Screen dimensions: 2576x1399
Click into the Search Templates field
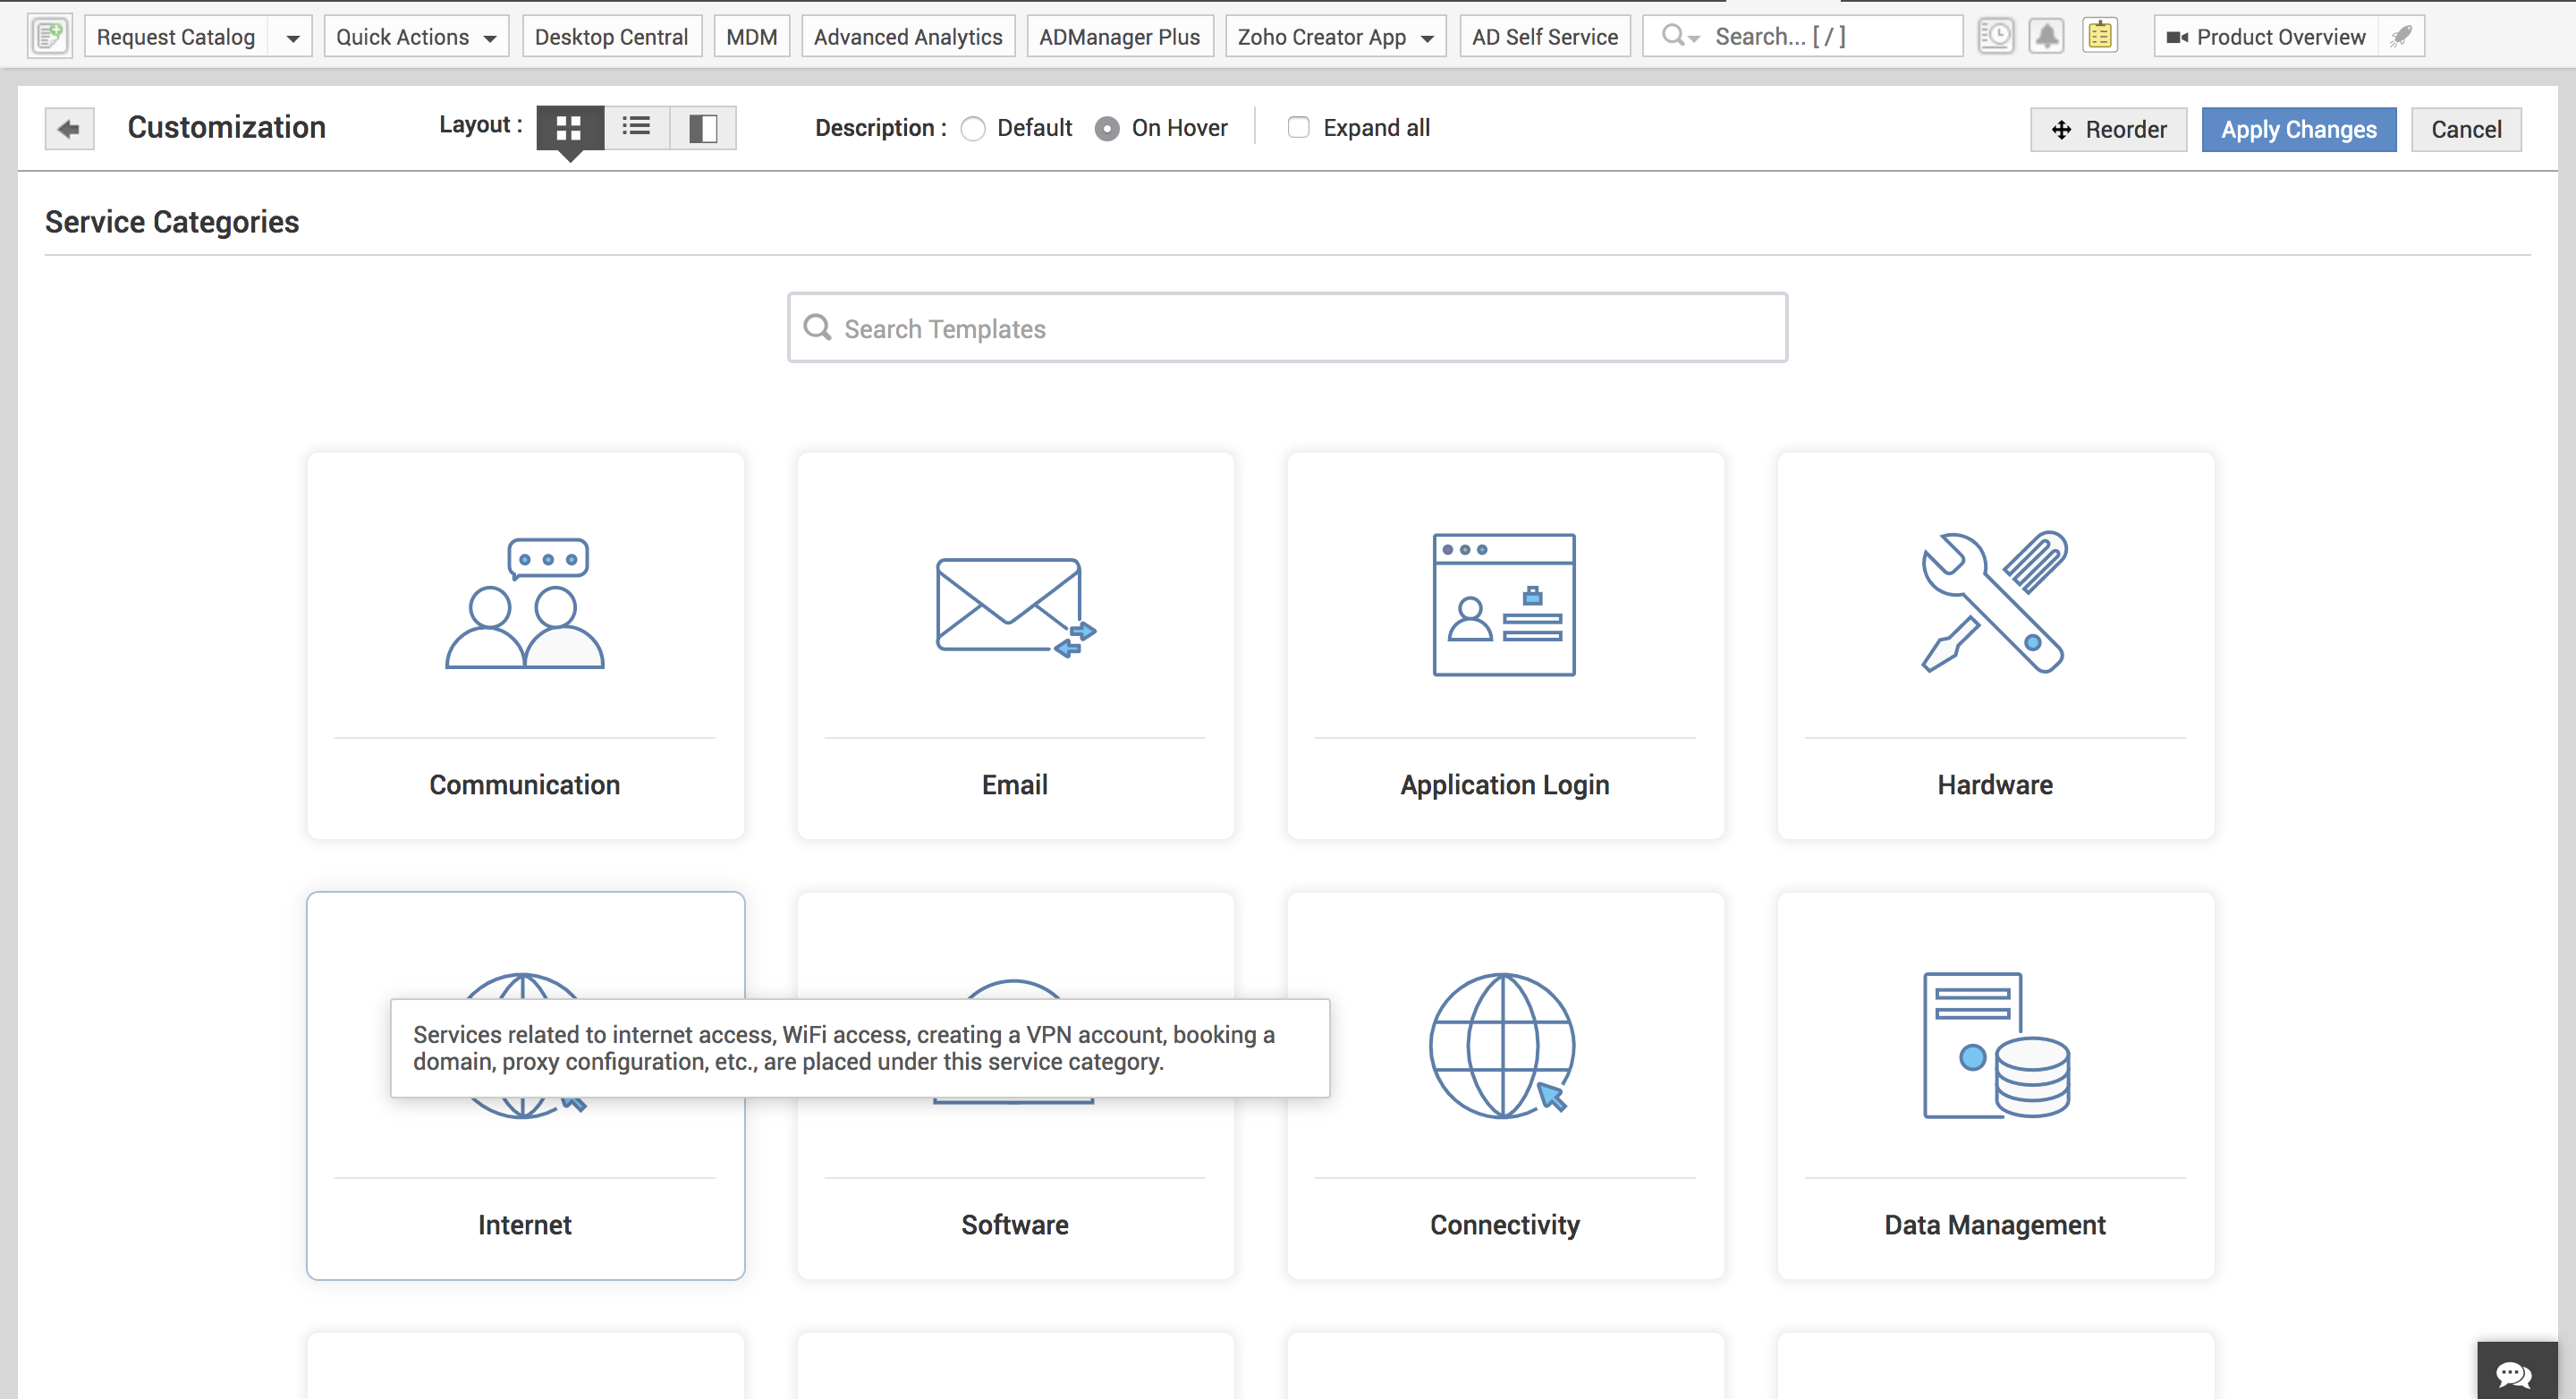click(x=1287, y=328)
